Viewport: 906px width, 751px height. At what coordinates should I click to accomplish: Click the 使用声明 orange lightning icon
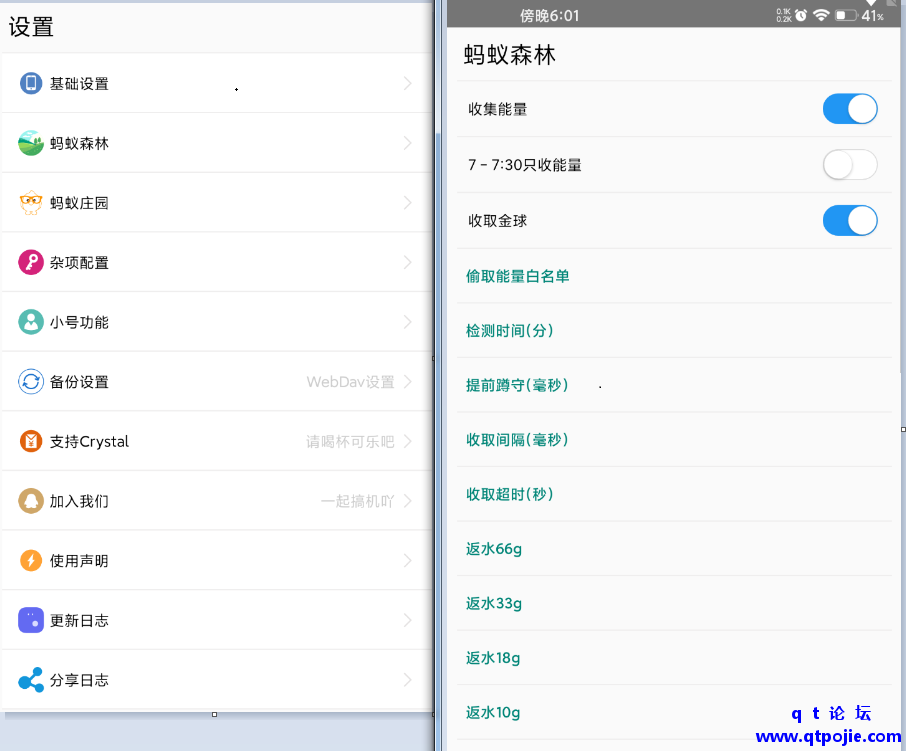[31, 561]
